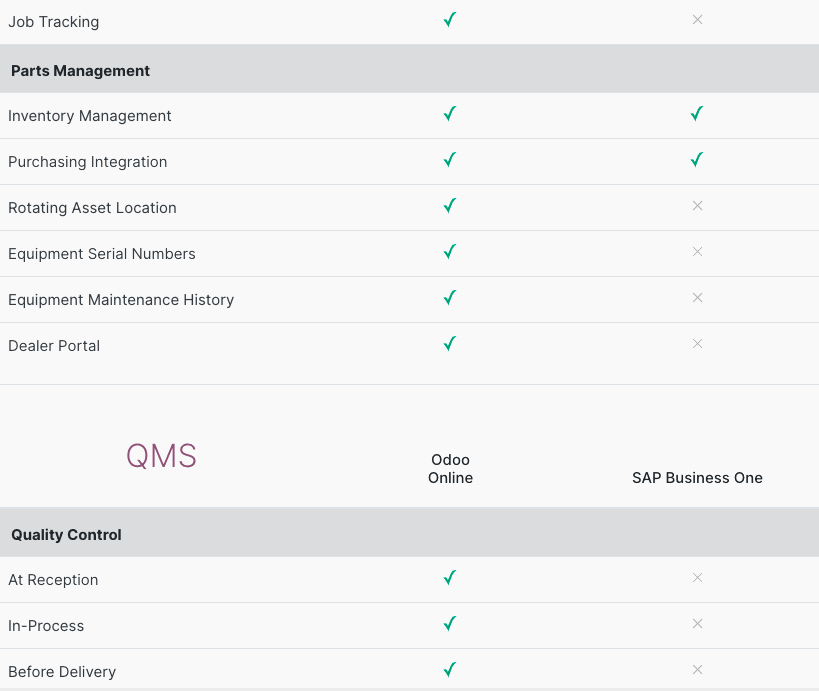Click SAP checkmark for Purchasing Integration
This screenshot has width=819, height=691.
tap(697, 160)
